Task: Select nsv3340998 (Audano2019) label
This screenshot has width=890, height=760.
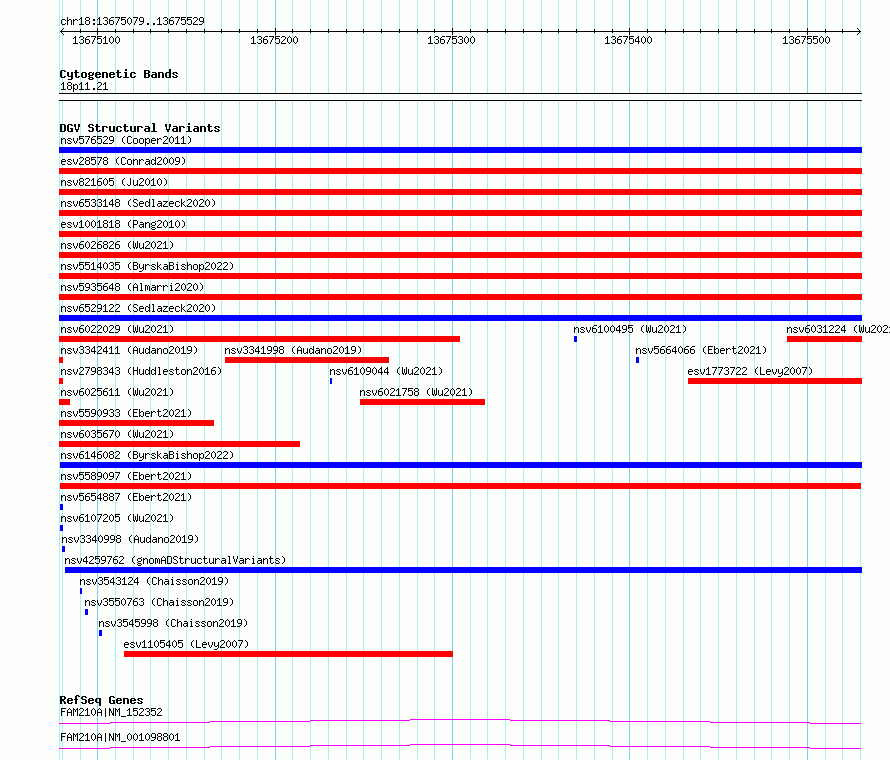Action: pos(130,539)
